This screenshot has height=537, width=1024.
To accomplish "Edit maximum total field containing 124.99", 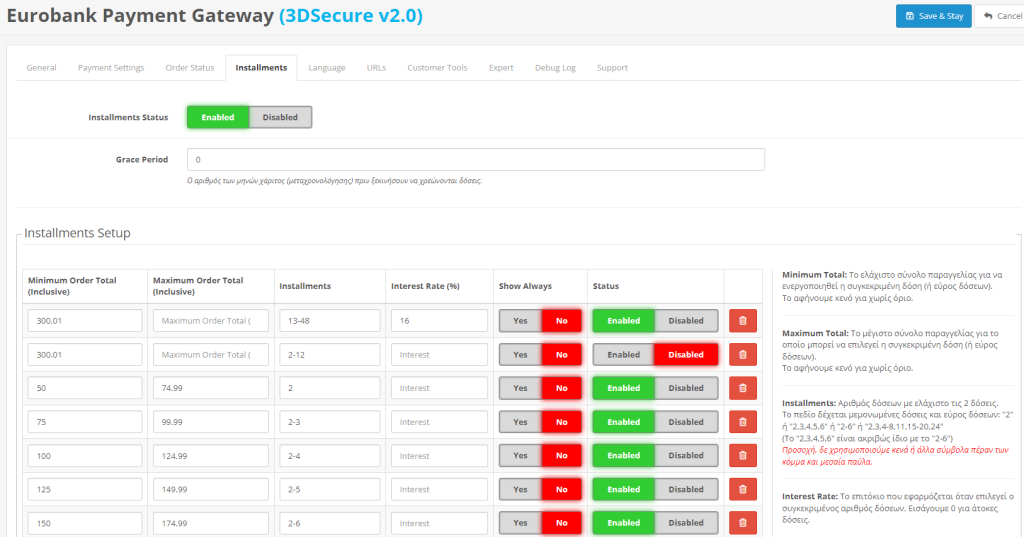I will tap(210, 455).
